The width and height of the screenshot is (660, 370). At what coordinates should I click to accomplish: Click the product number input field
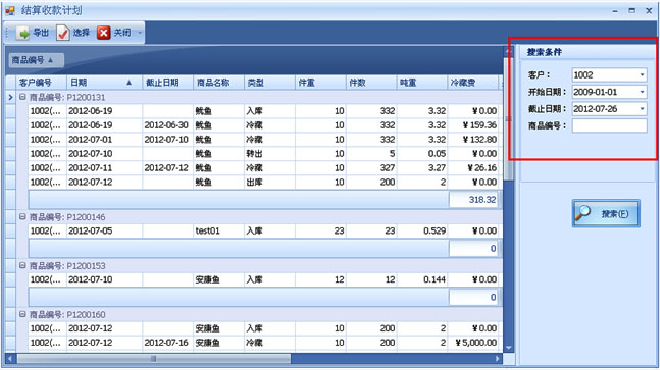coord(609,125)
